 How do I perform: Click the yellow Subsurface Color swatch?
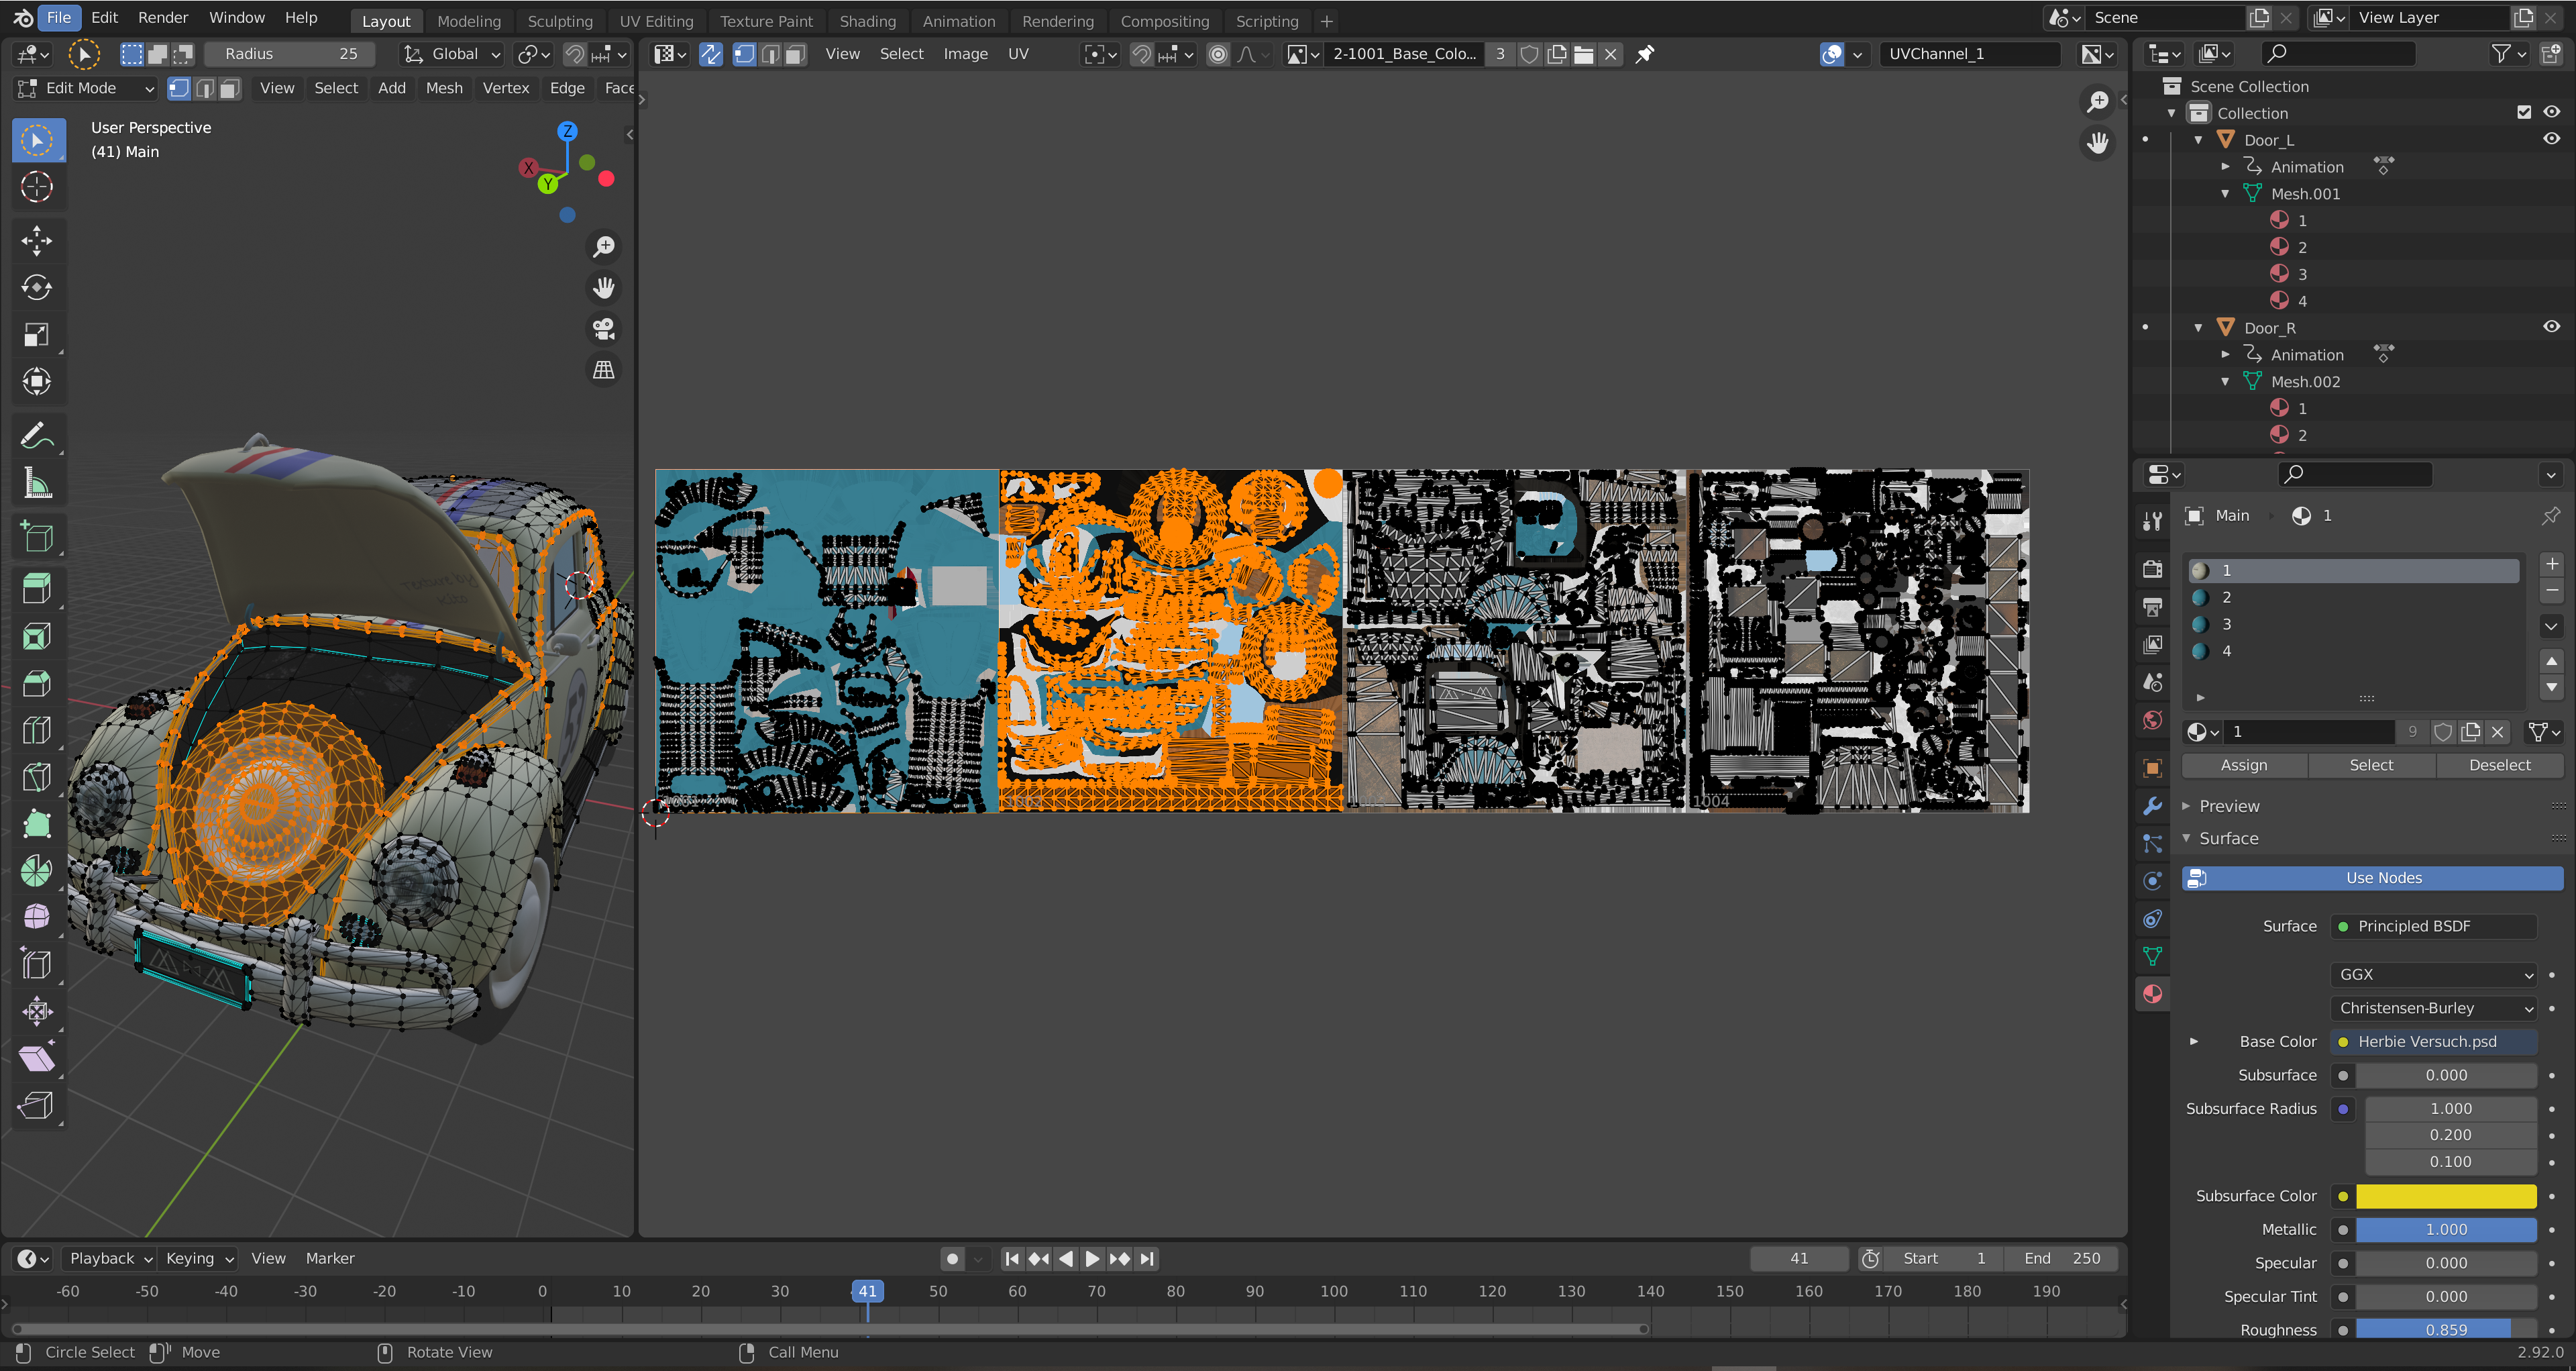point(2446,1196)
